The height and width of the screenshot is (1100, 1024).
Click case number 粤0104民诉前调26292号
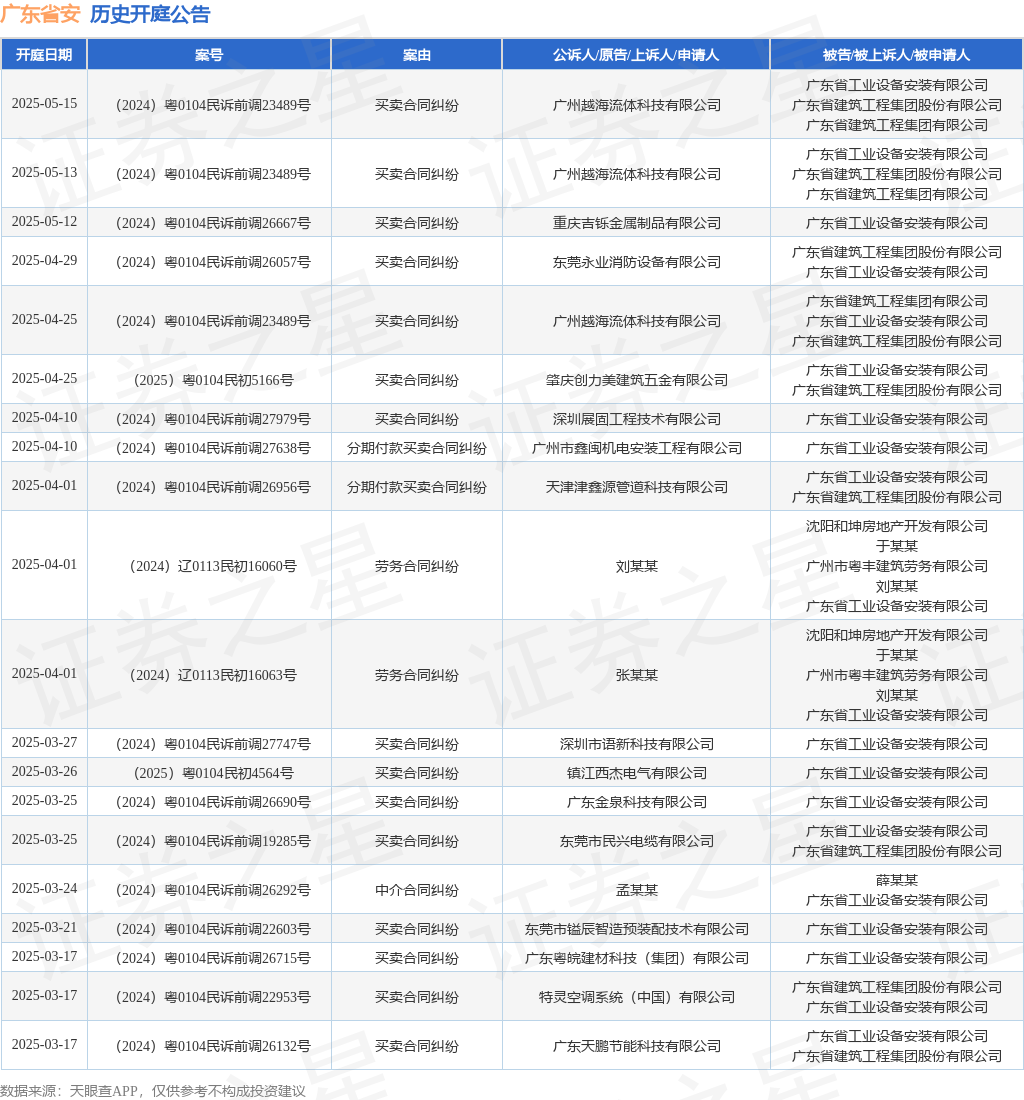pos(213,890)
